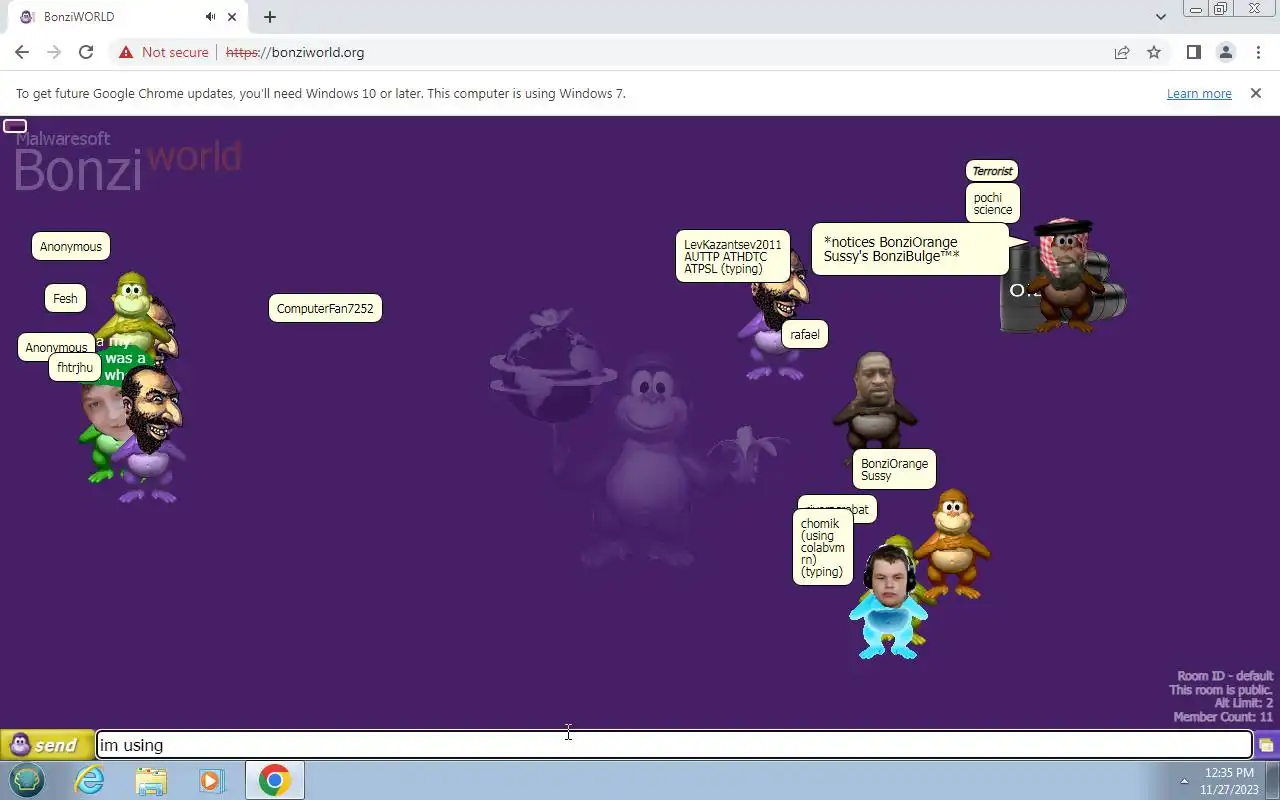Click the chat message input field

(x=674, y=745)
